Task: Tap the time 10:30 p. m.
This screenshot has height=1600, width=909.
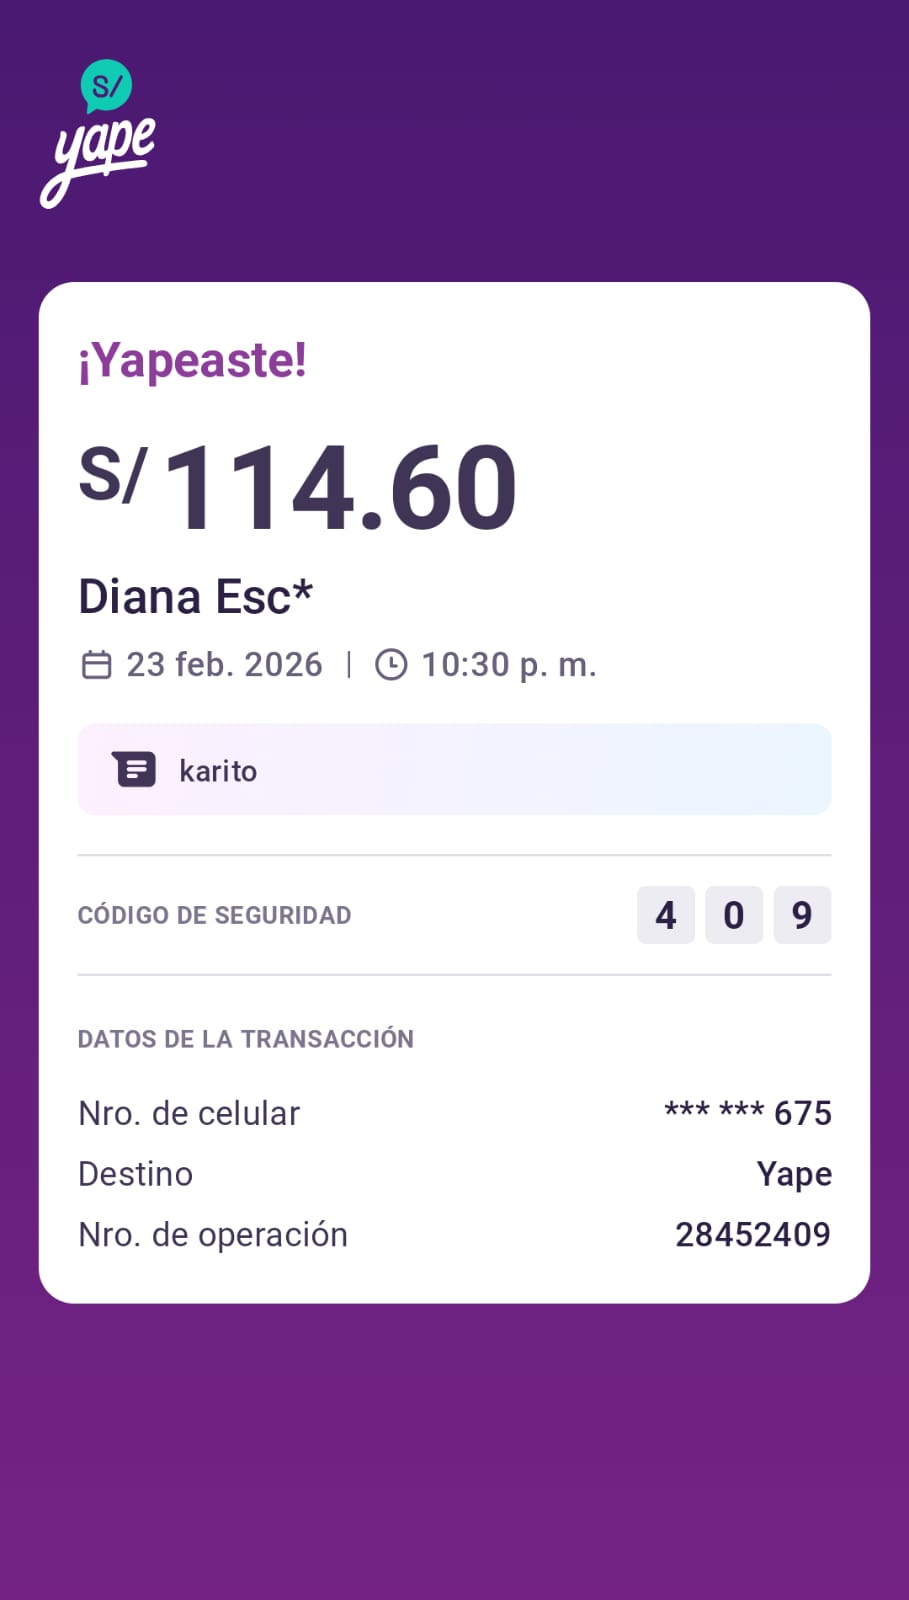Action: tap(508, 665)
